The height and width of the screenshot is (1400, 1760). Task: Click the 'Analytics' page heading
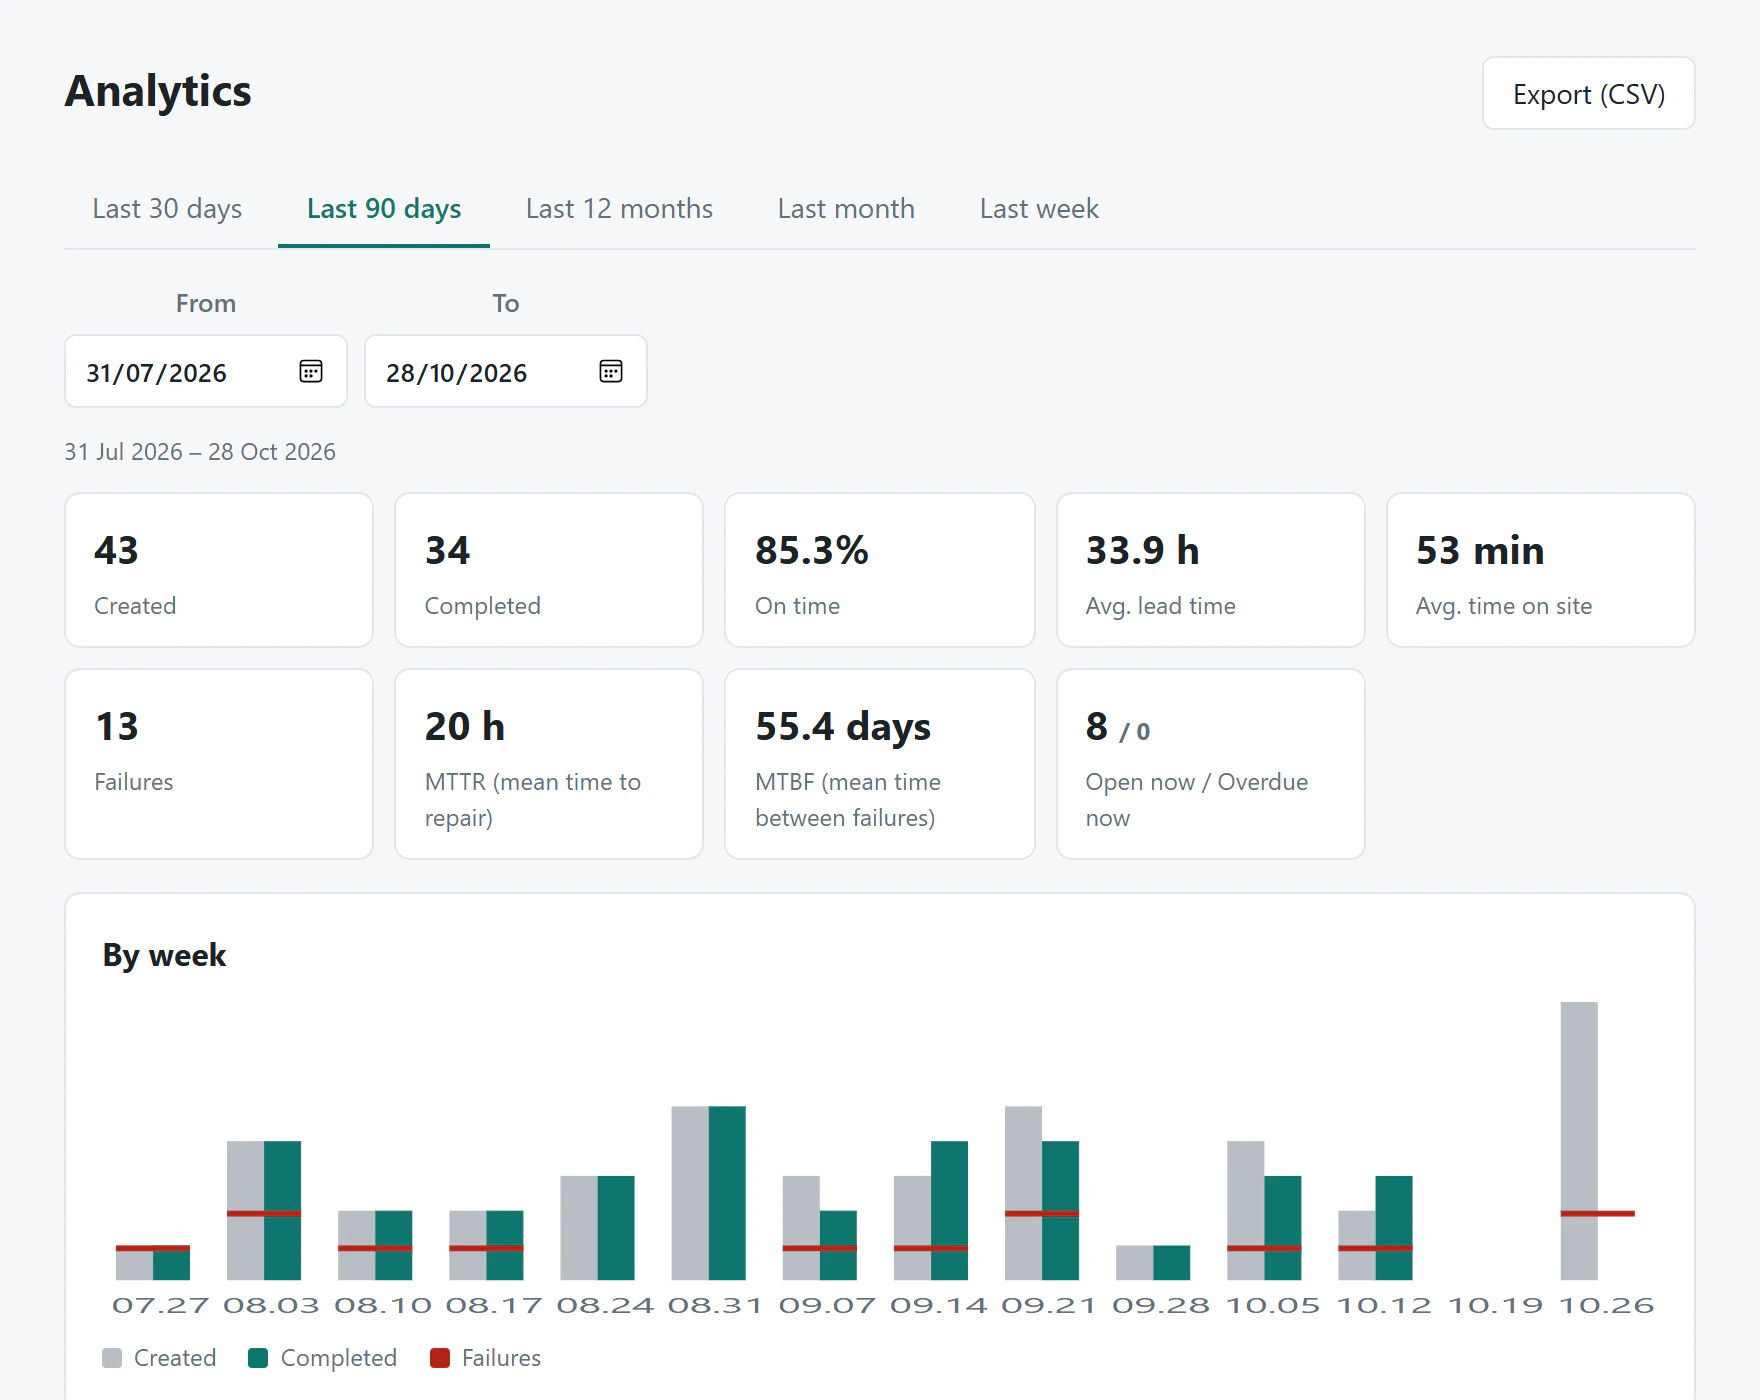158,91
